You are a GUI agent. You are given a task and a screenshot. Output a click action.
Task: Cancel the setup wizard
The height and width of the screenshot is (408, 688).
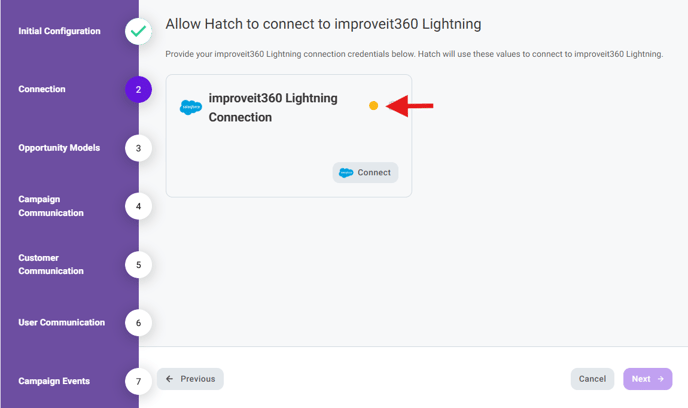click(592, 379)
